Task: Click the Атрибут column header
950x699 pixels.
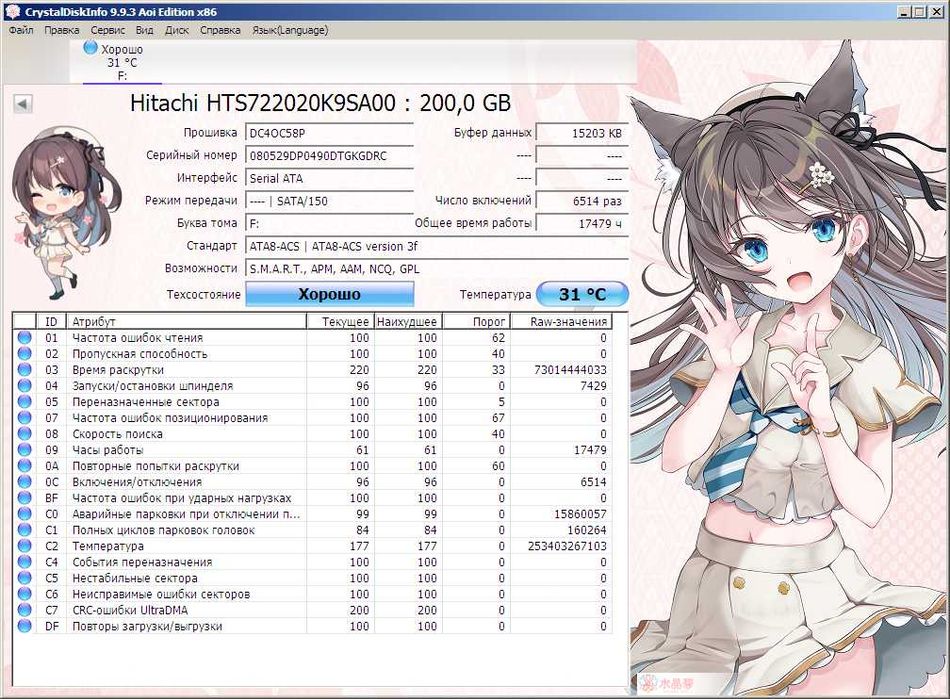Action: [x=187, y=321]
